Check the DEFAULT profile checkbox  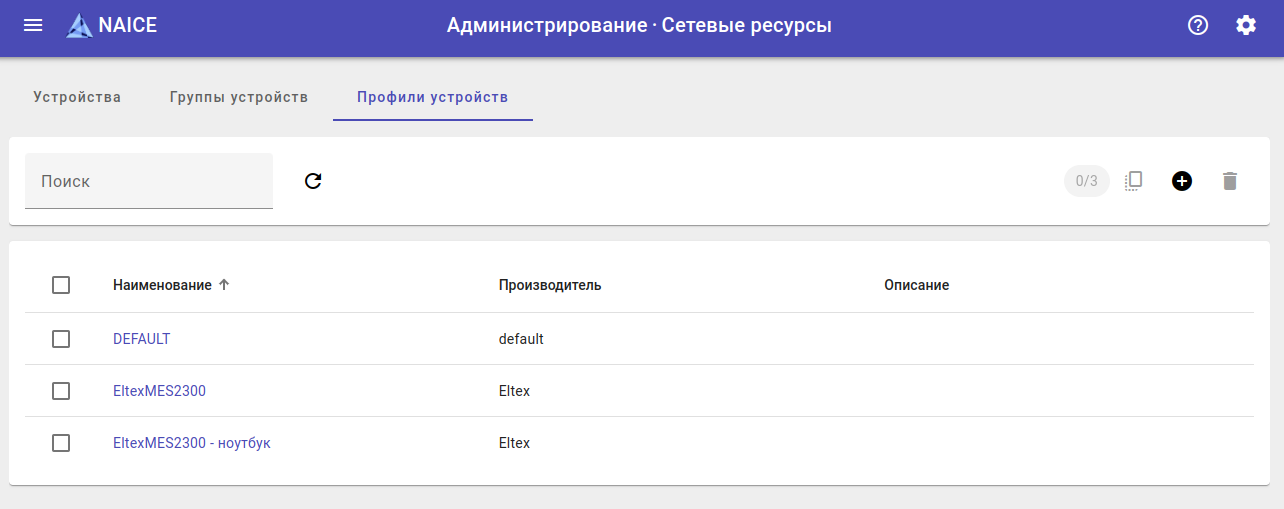(61, 339)
